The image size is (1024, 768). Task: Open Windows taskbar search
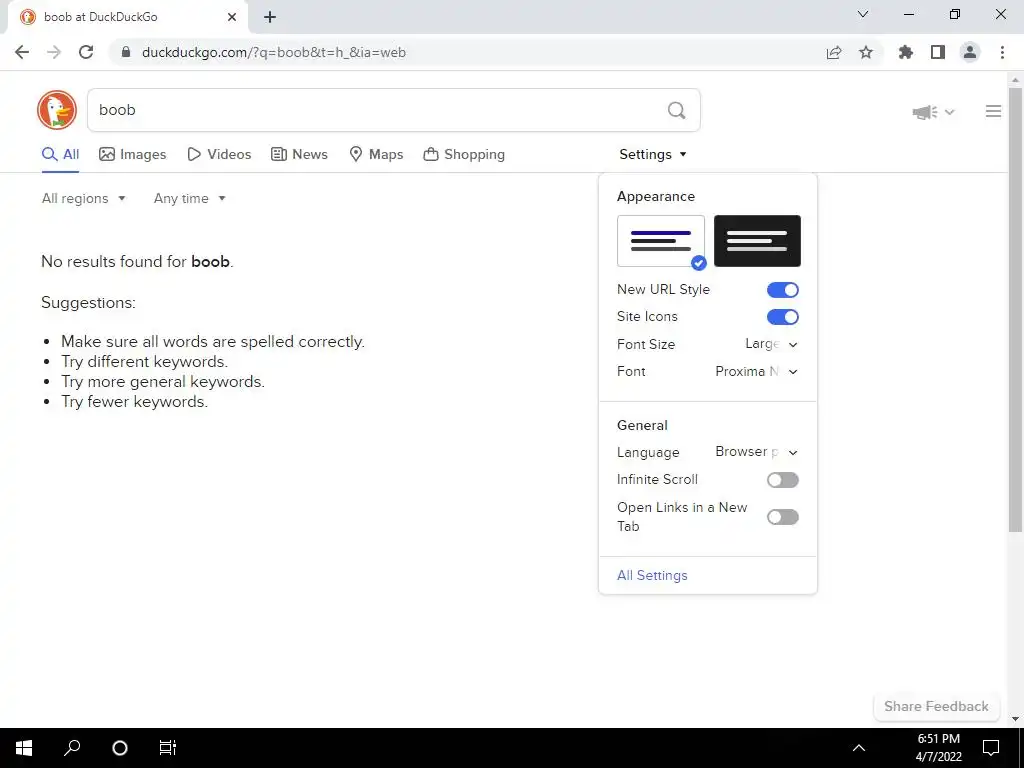coord(72,748)
